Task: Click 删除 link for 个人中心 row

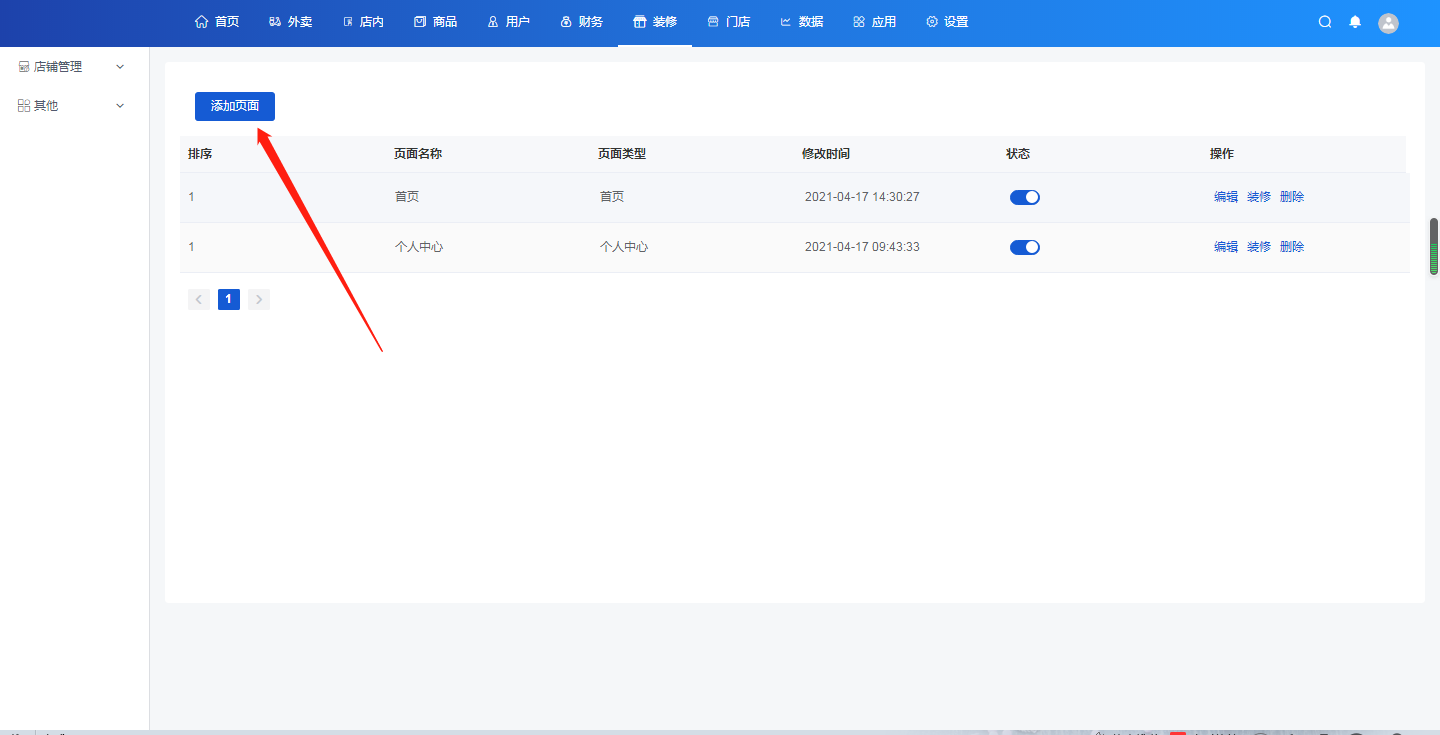Action: 1291,247
